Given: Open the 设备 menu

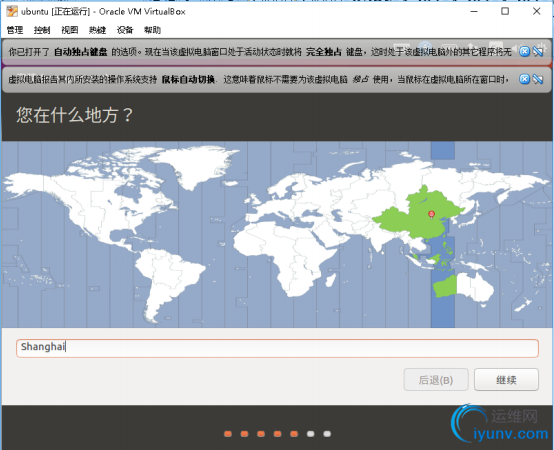Looking at the screenshot, I should 125,30.
